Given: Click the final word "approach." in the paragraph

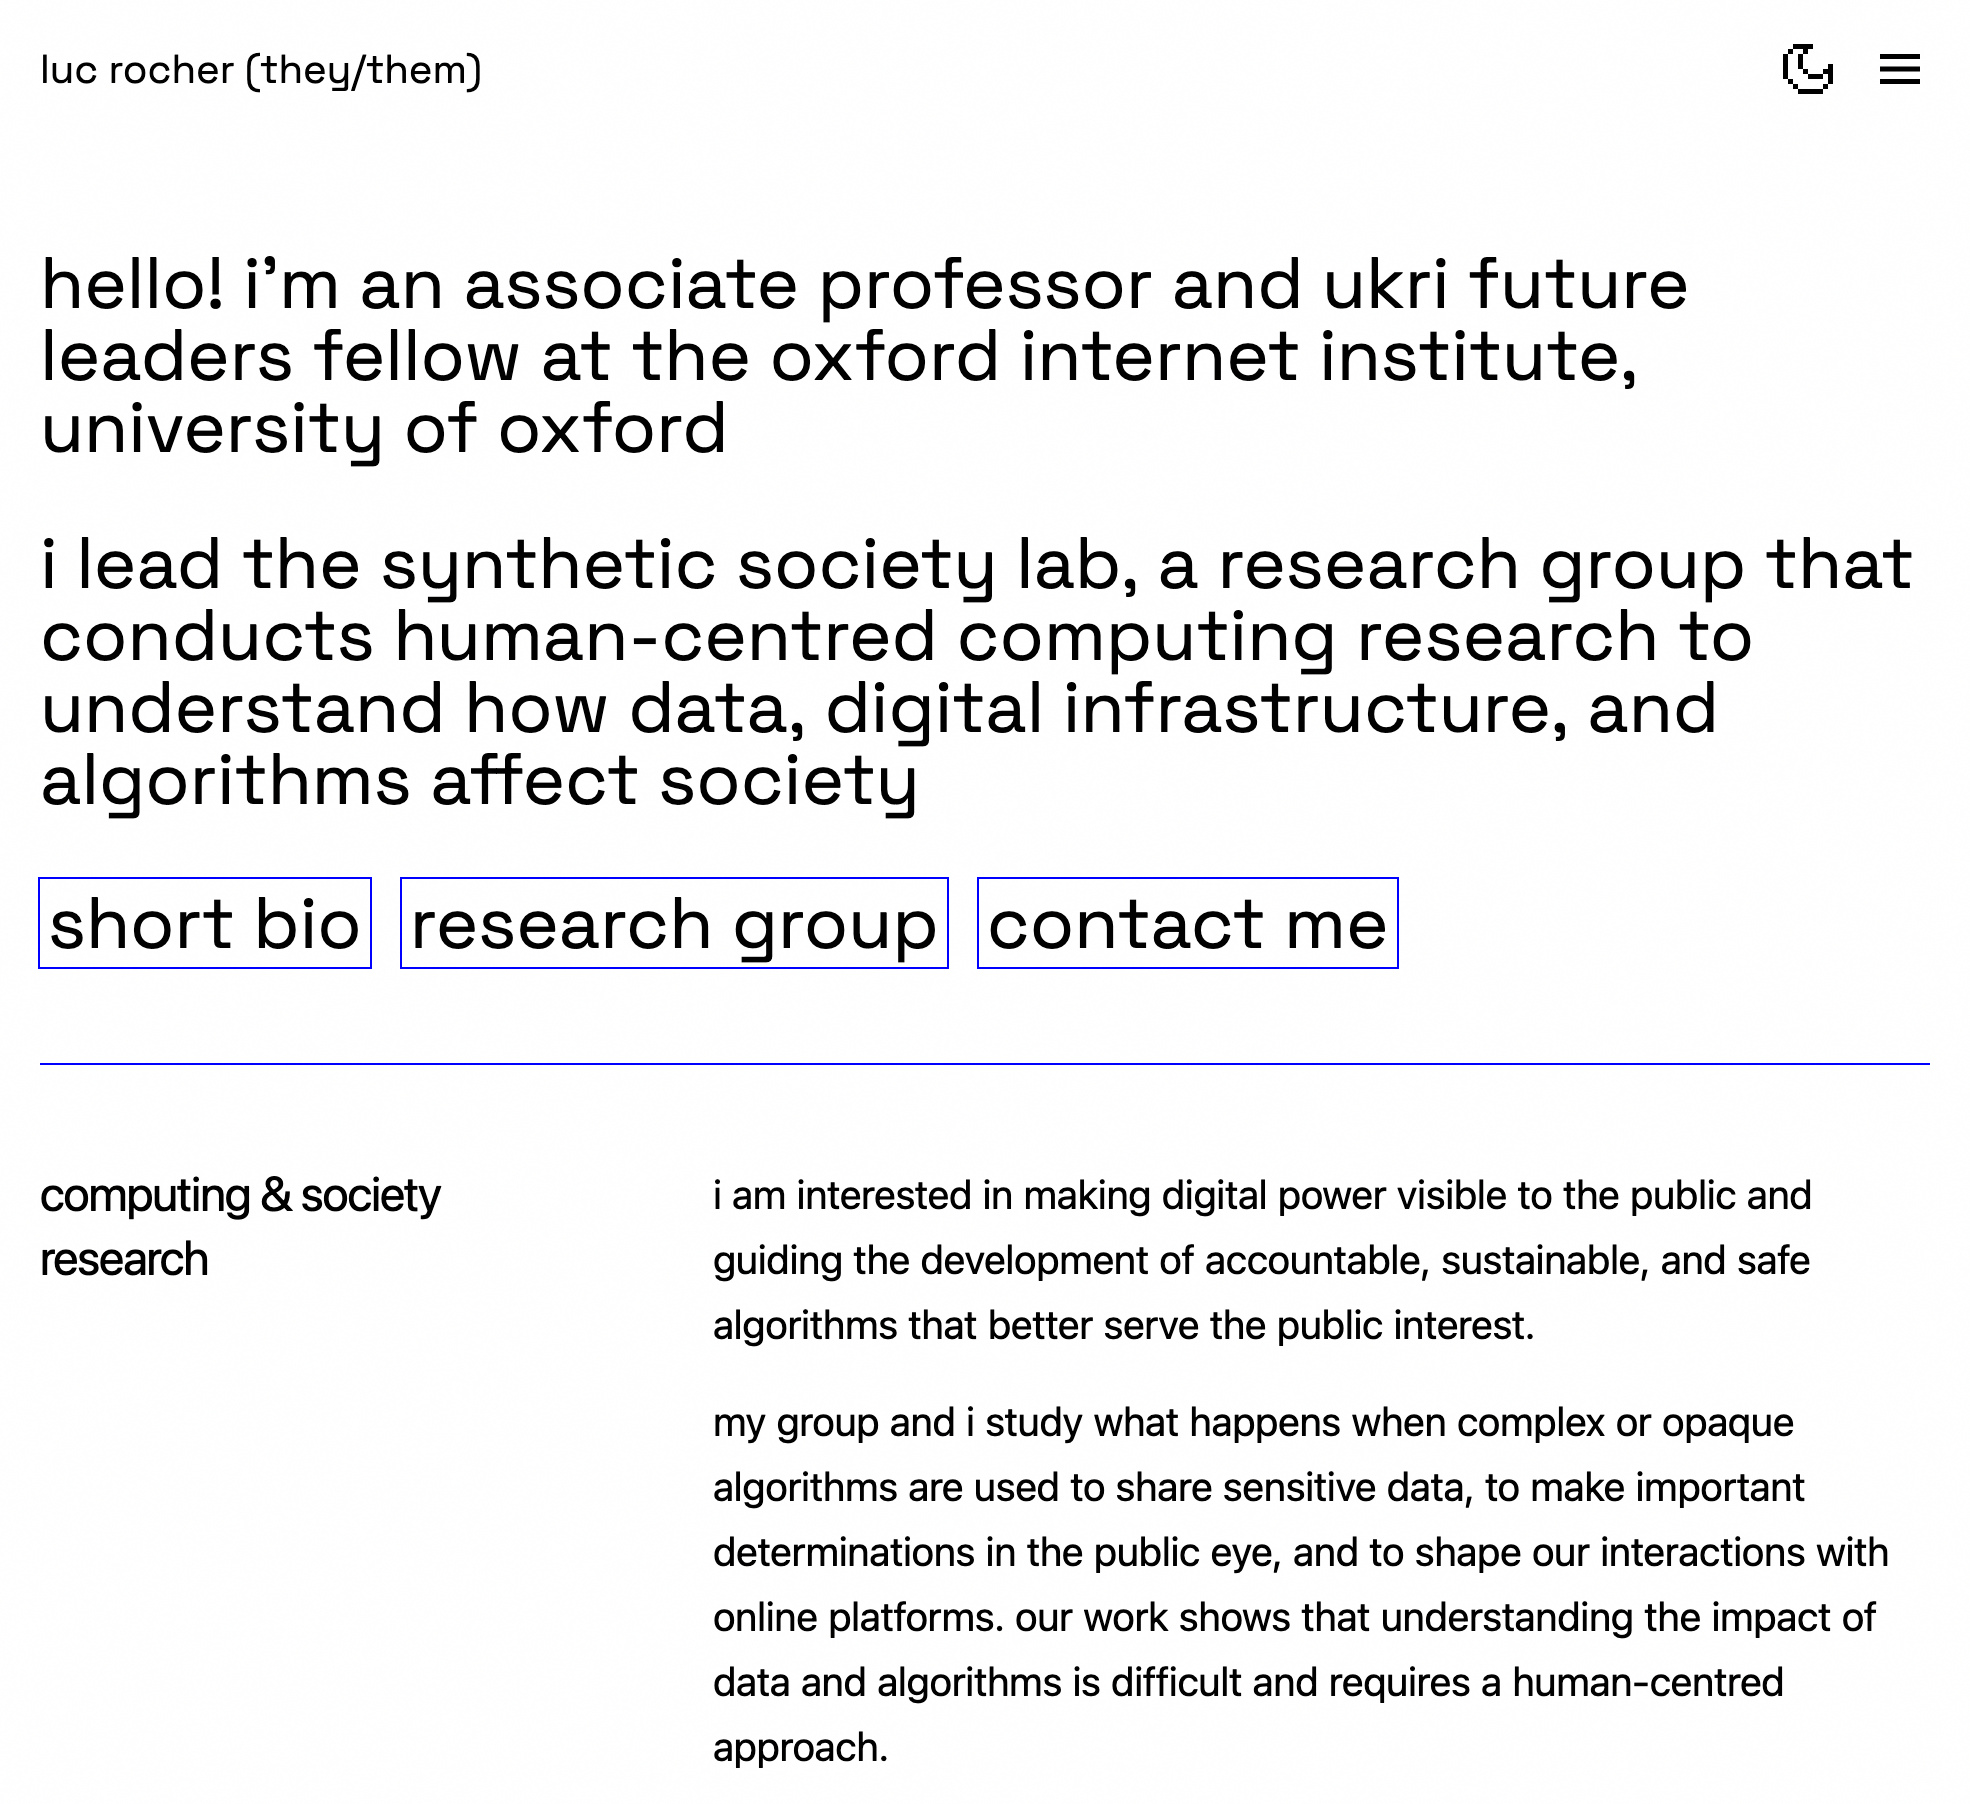Looking at the screenshot, I should point(800,1747).
